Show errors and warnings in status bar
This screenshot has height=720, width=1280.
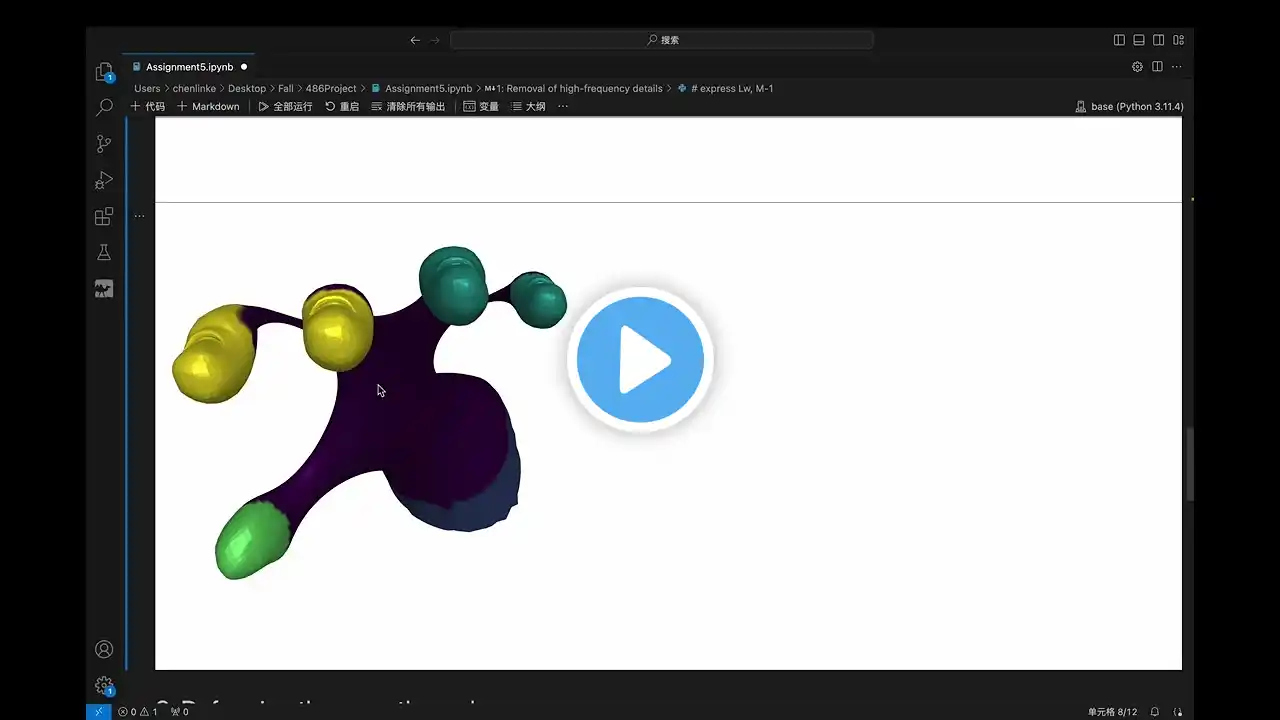click(x=138, y=712)
